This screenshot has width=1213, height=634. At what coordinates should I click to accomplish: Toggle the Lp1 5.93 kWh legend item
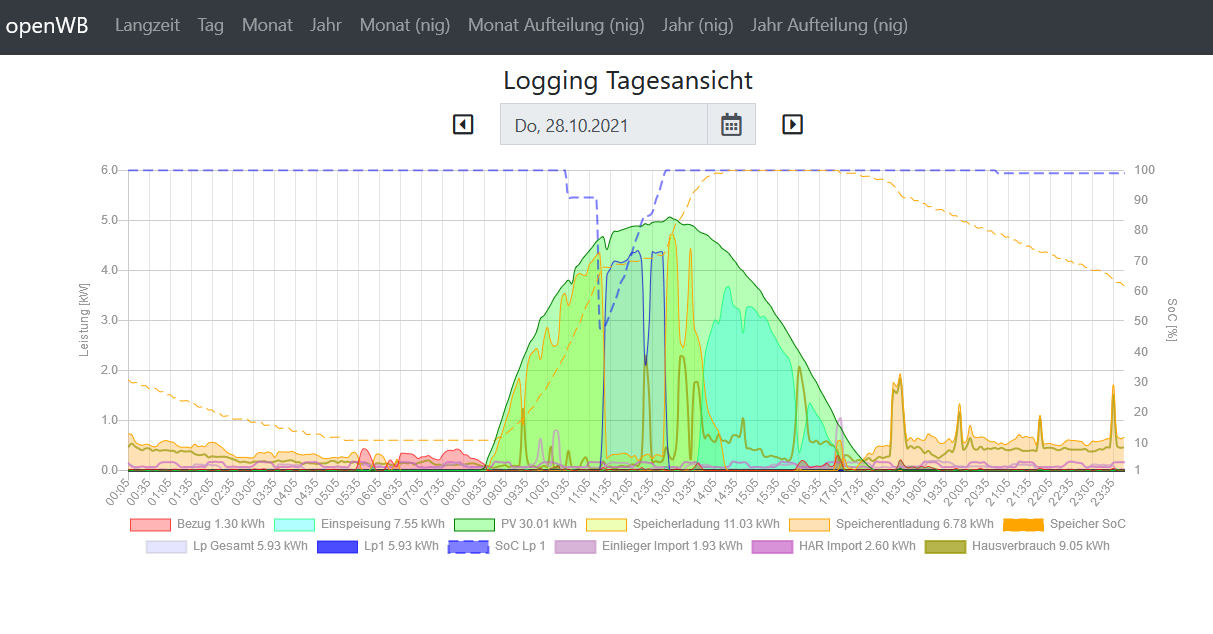[x=378, y=546]
